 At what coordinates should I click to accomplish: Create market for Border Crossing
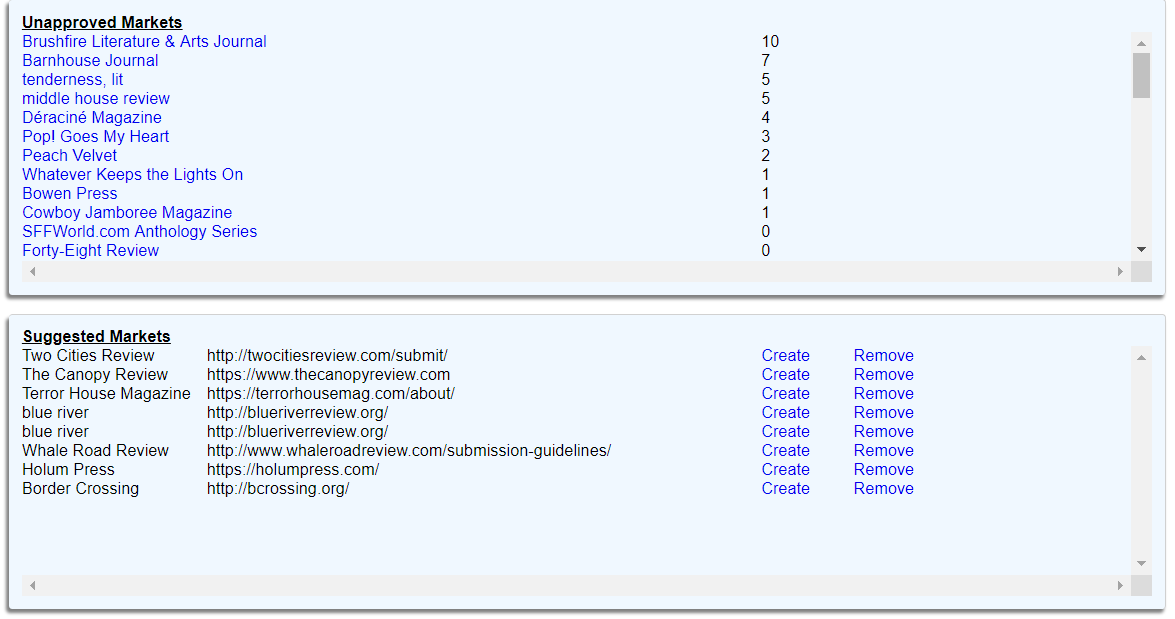tap(785, 489)
